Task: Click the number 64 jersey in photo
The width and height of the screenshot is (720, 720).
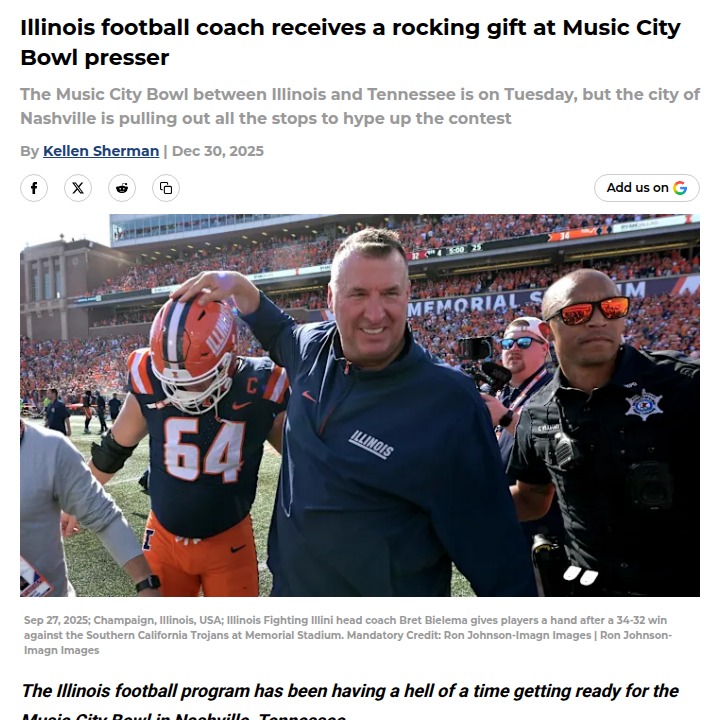Action: click(x=204, y=450)
